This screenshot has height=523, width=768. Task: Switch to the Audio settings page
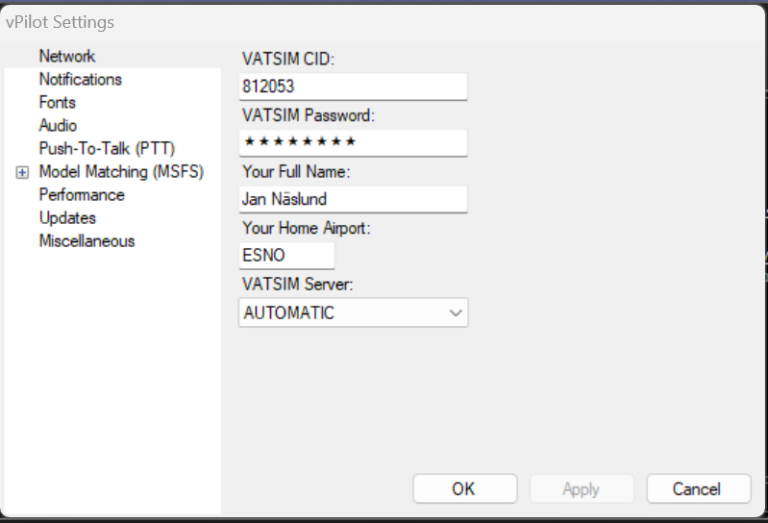coord(58,125)
